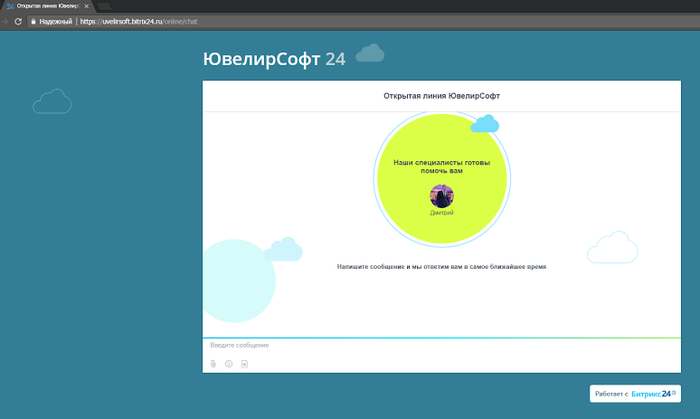The height and width of the screenshot is (419, 700).
Task: Click the secure padlock icon in address bar
Action: pos(33,21)
